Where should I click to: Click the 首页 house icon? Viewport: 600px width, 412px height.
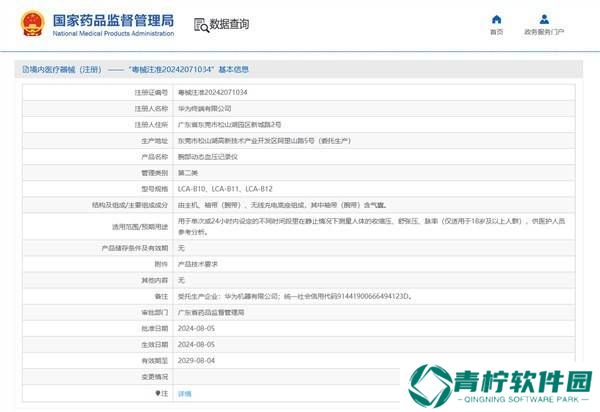tap(497, 19)
